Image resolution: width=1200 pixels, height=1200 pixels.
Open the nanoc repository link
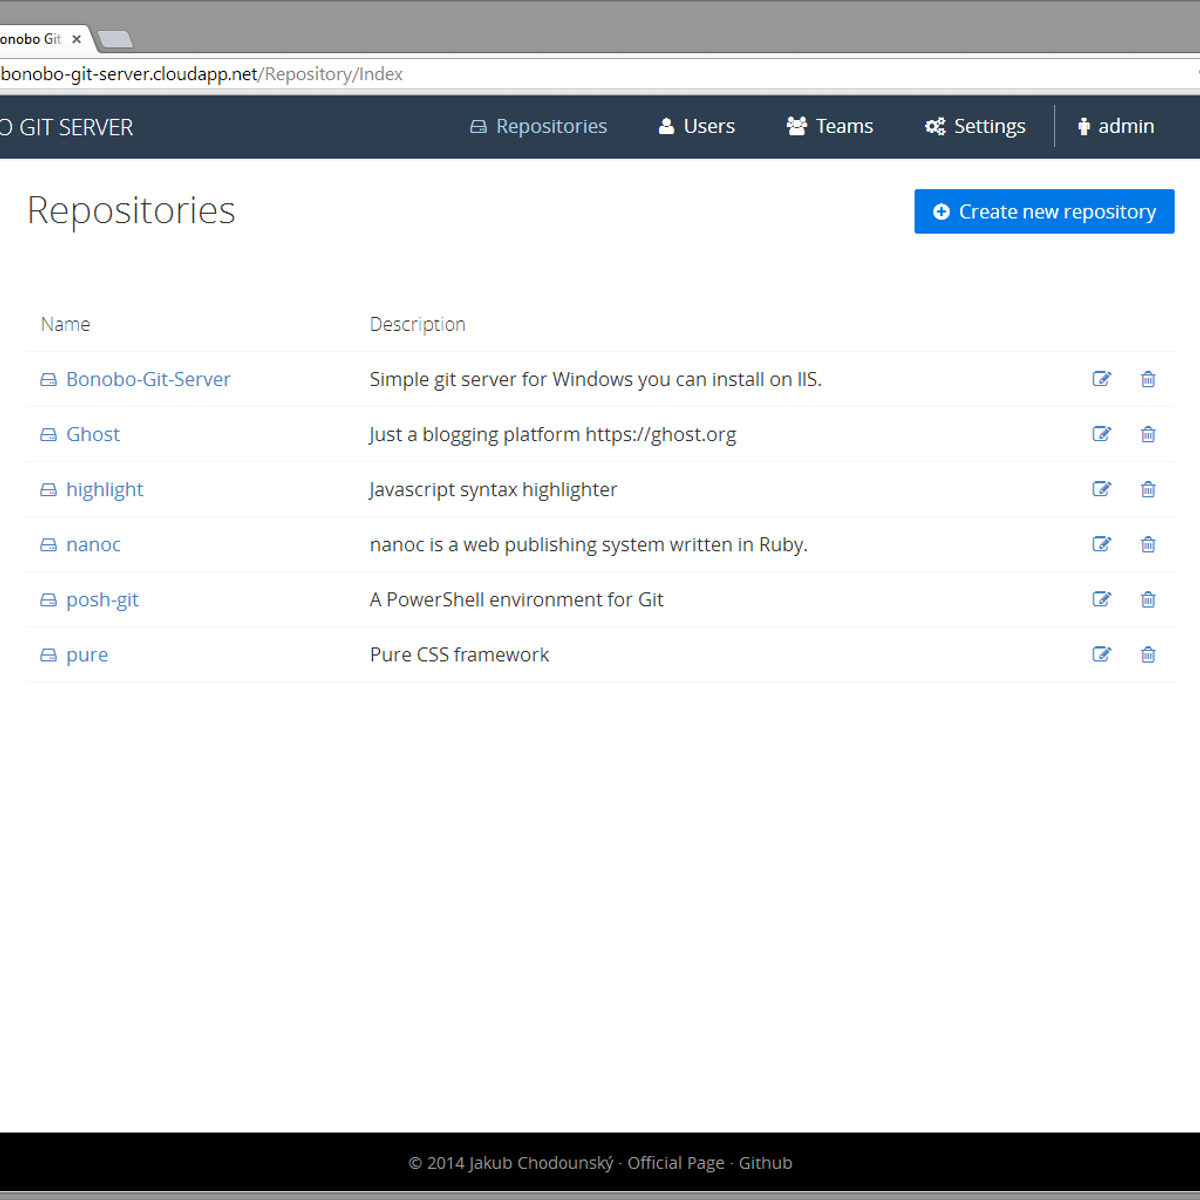pos(93,544)
